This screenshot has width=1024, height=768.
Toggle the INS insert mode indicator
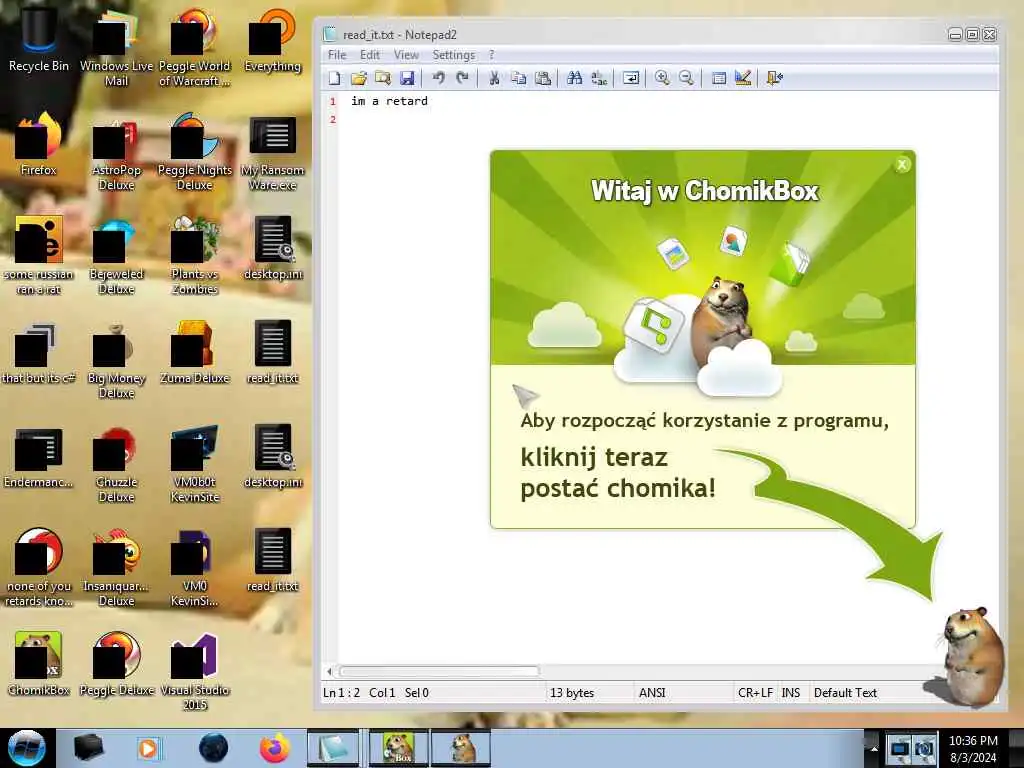coord(791,693)
